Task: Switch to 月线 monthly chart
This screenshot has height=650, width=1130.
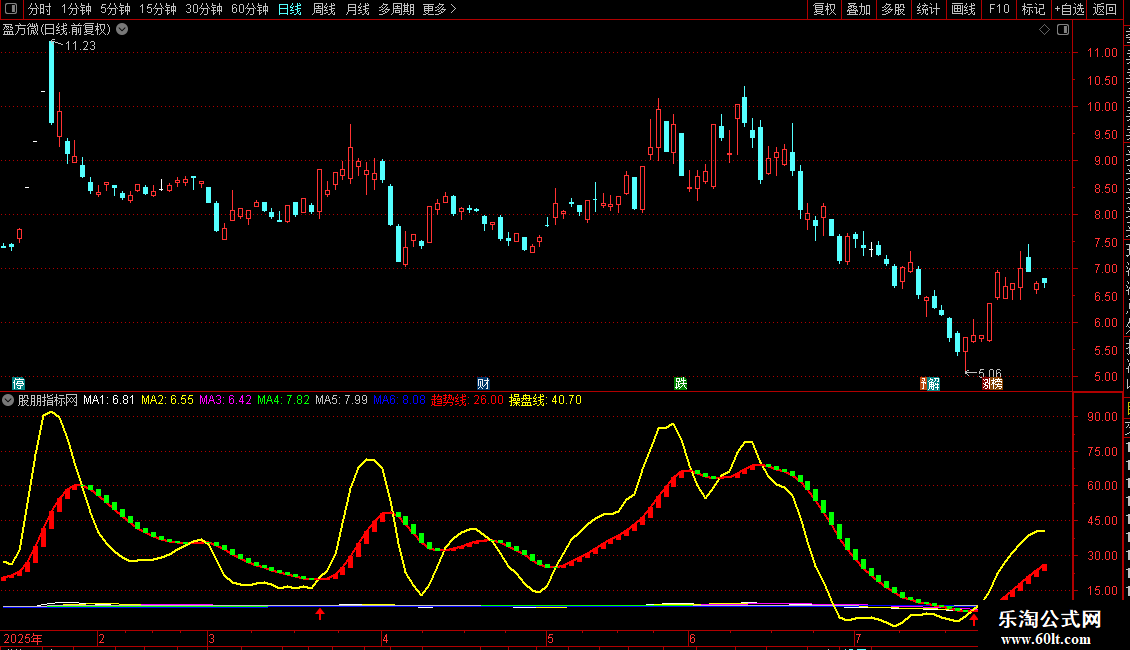Action: coord(357,9)
